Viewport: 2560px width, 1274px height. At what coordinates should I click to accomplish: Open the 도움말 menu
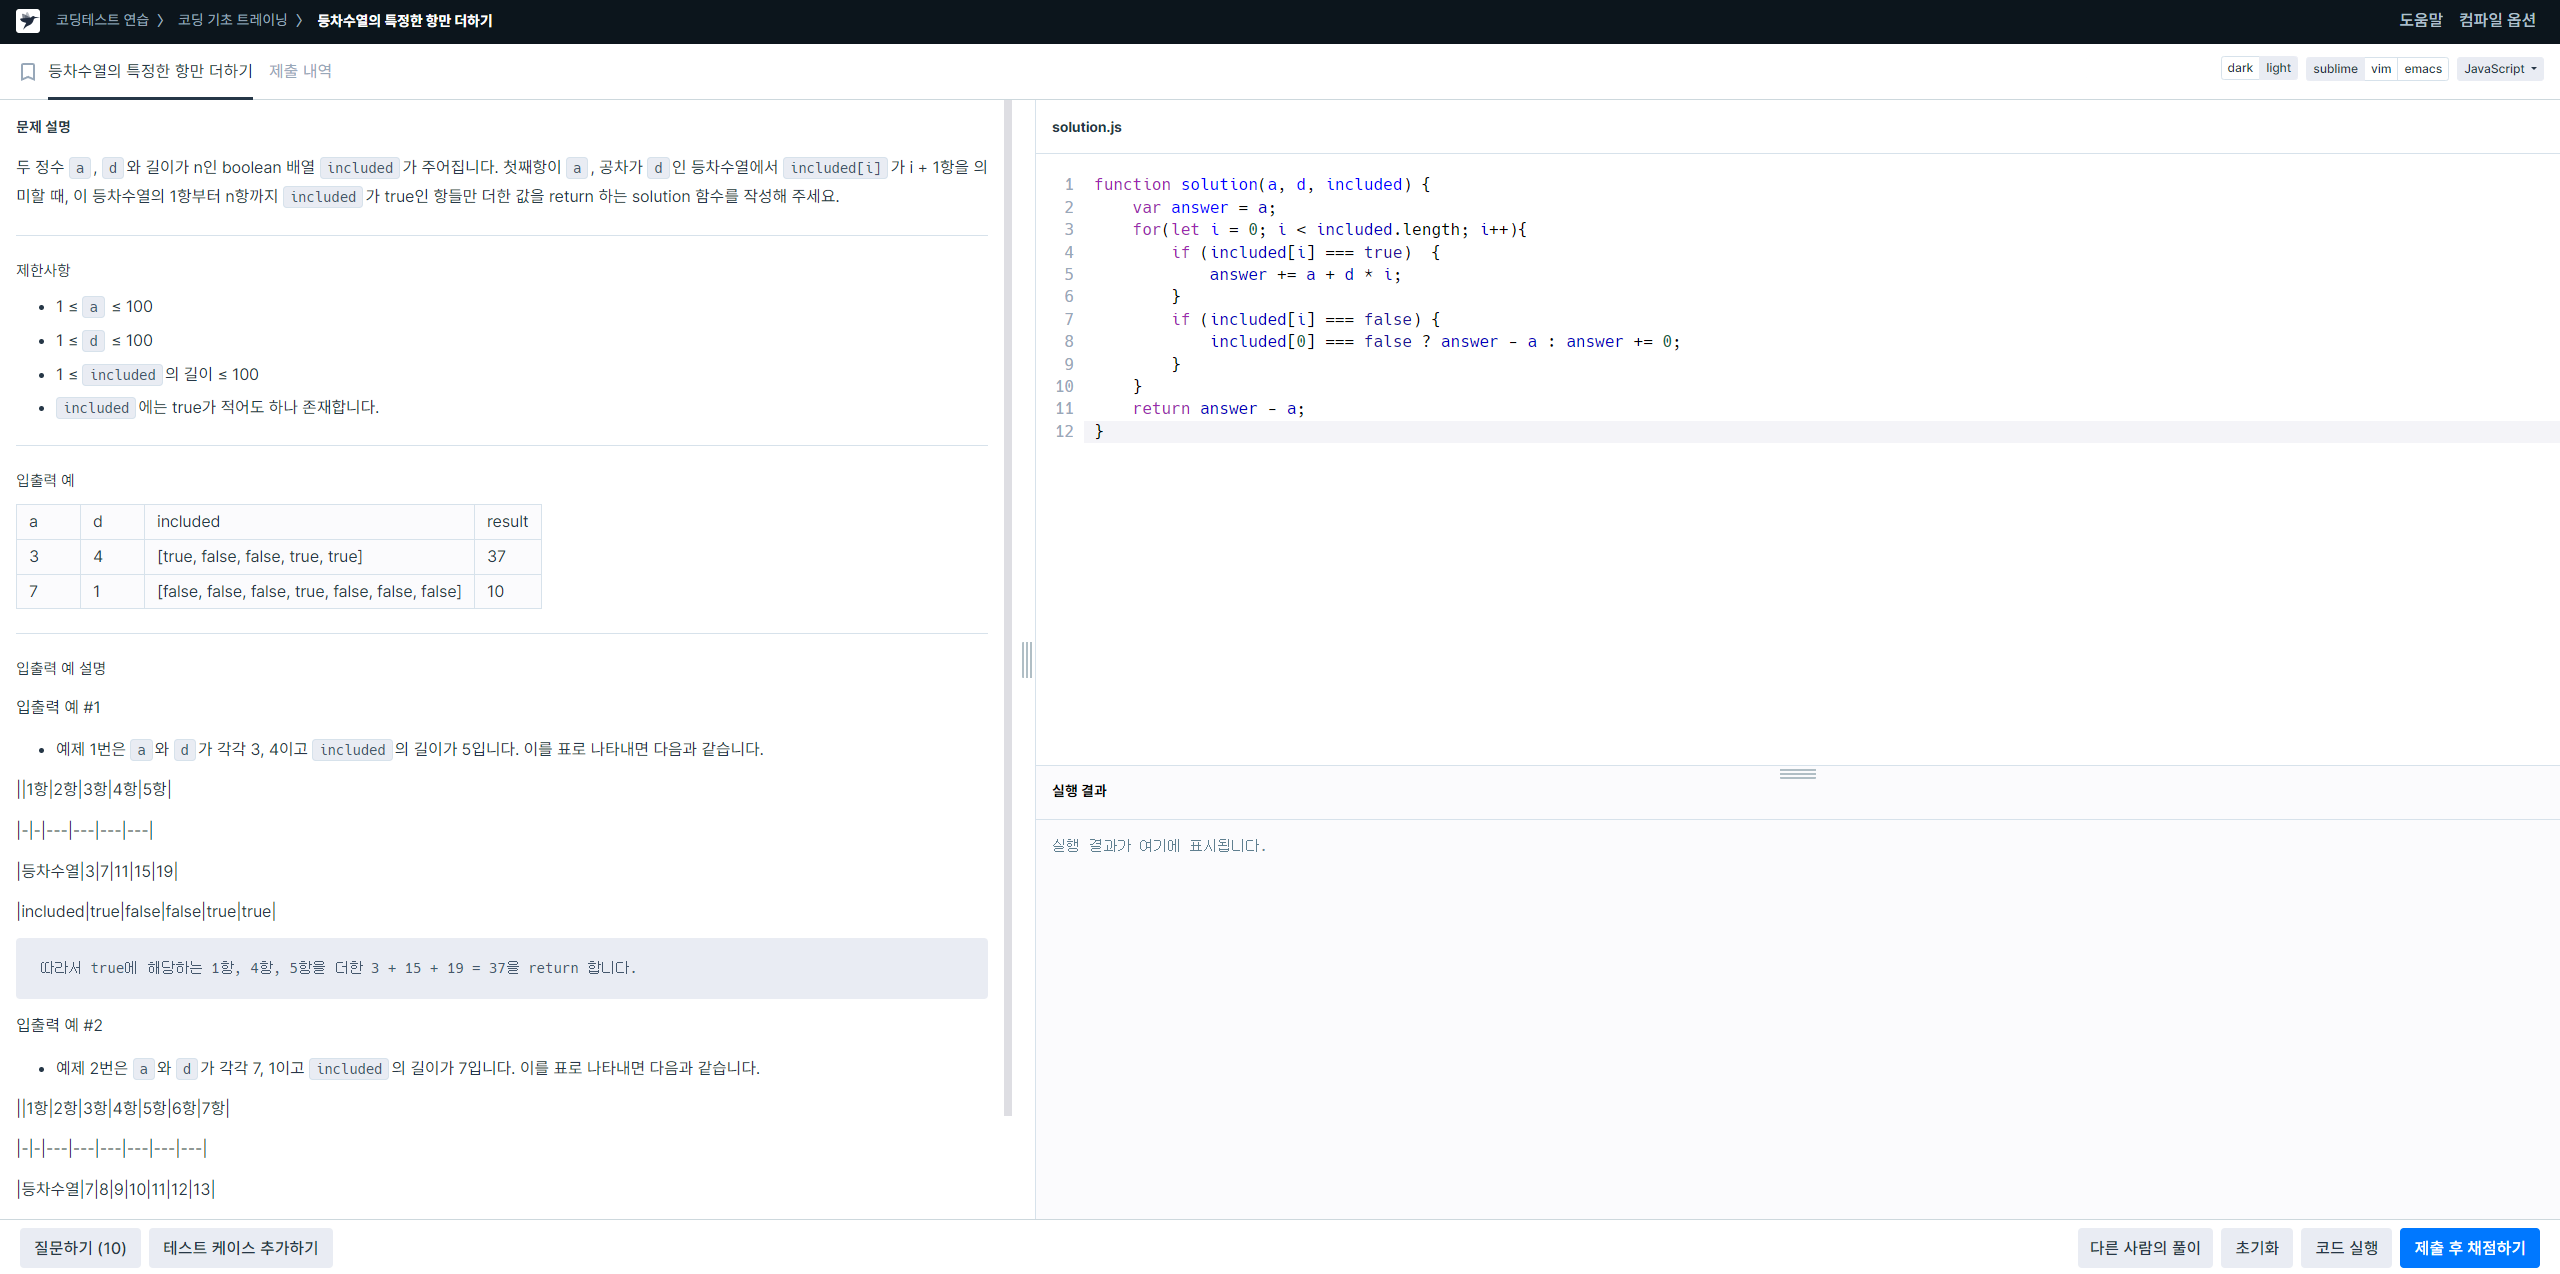tap(2420, 20)
